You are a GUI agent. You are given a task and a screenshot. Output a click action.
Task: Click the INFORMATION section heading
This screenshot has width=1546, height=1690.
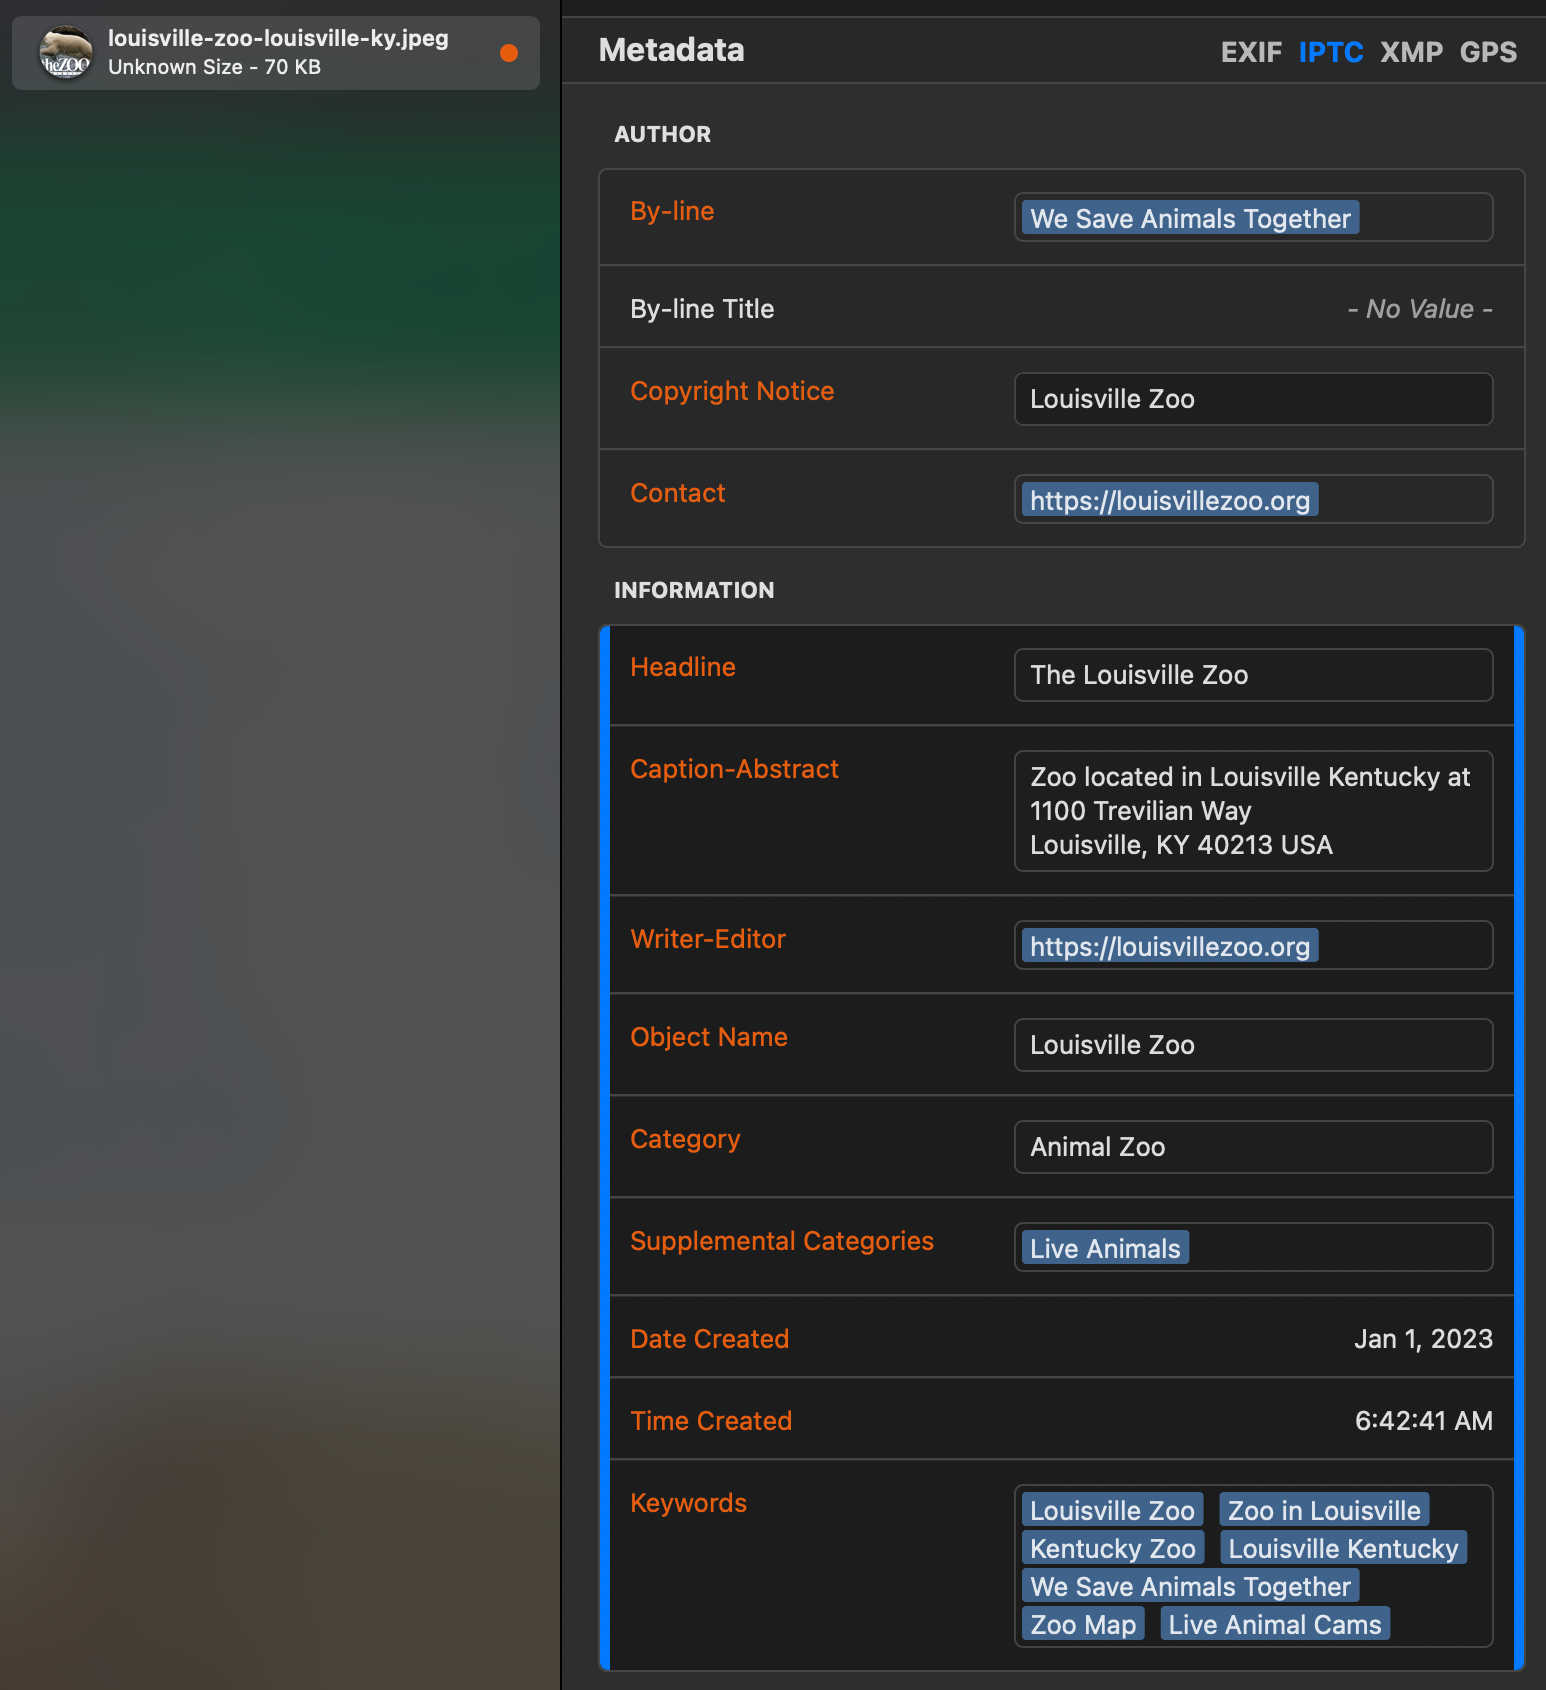pos(694,590)
